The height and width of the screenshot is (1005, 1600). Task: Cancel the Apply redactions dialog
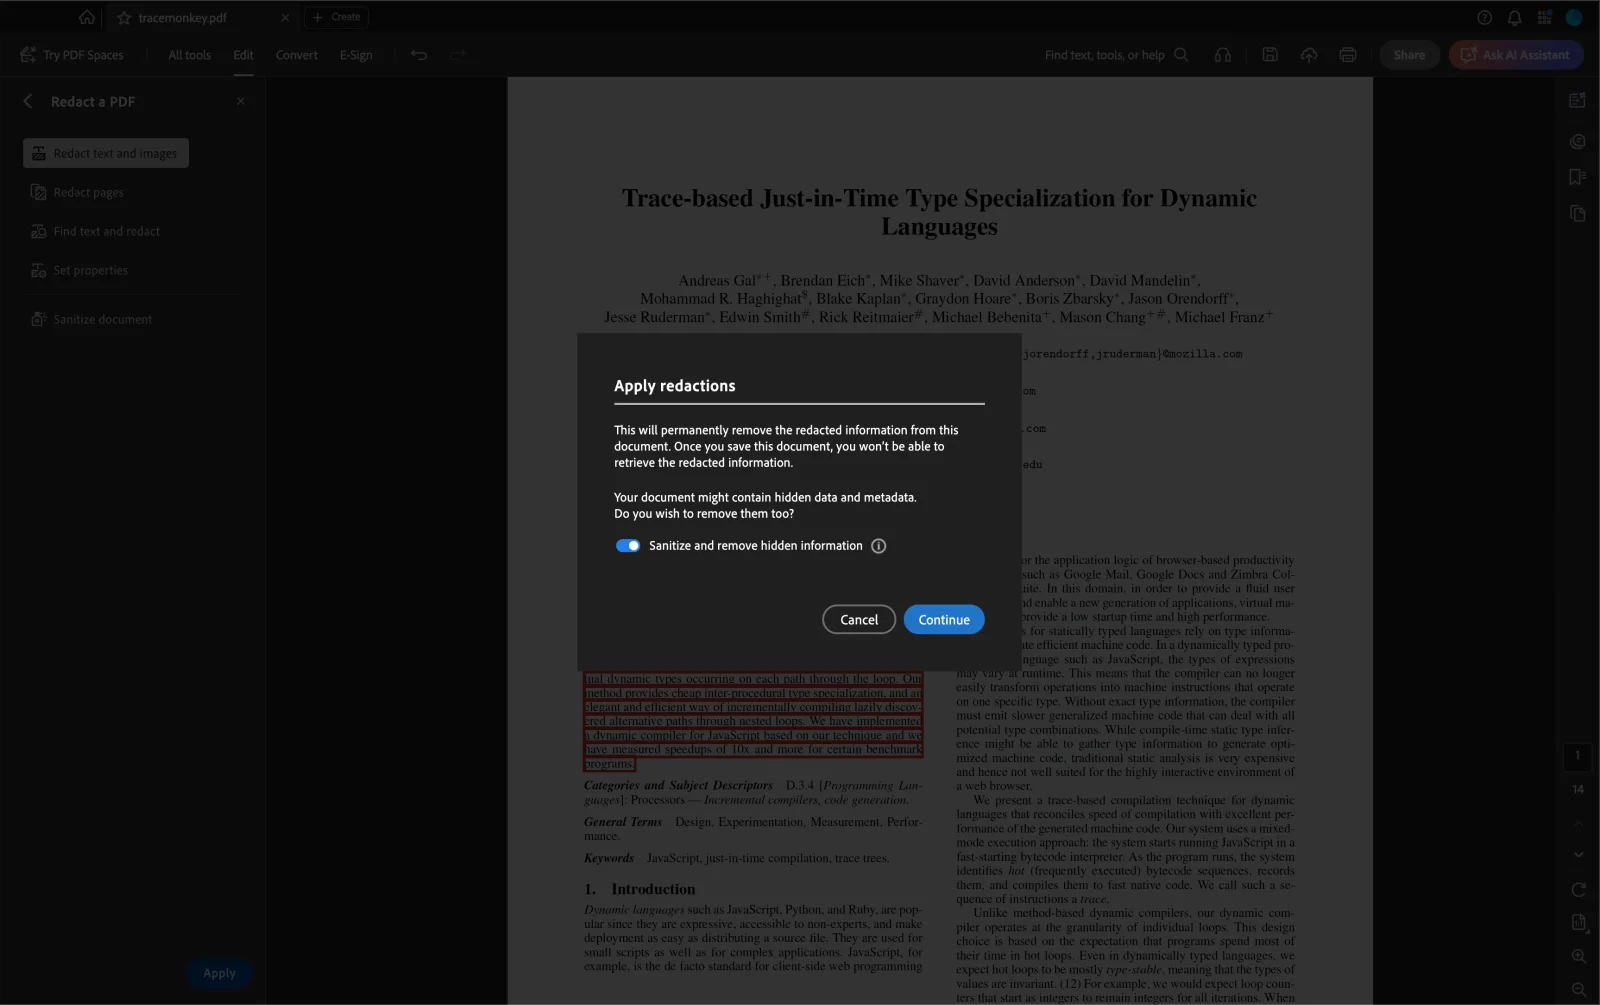pos(859,620)
